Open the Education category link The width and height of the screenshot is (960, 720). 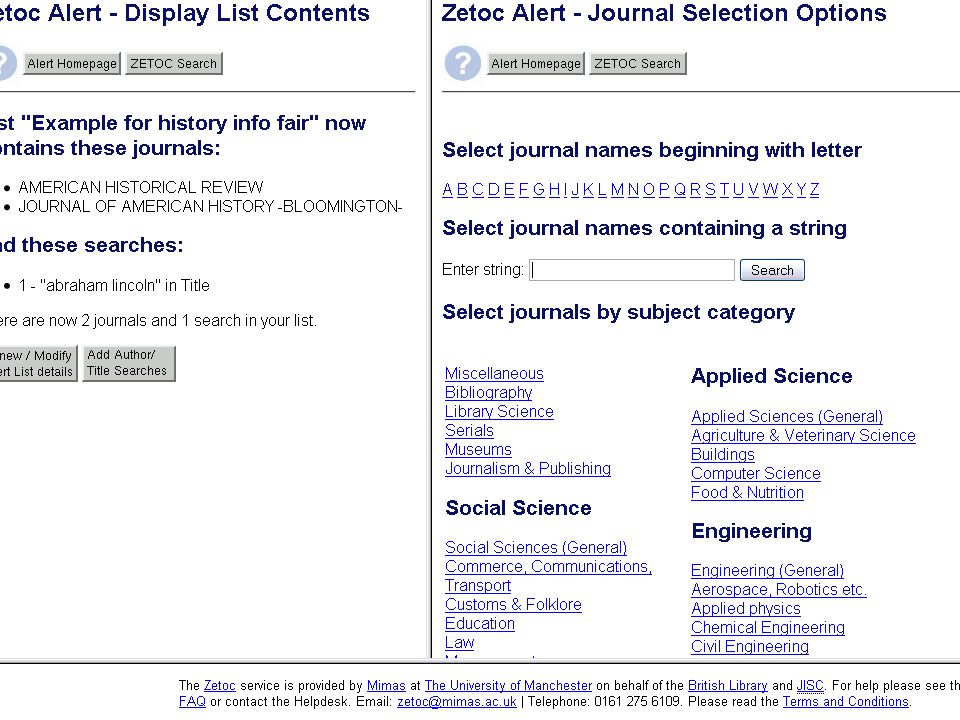coord(480,623)
